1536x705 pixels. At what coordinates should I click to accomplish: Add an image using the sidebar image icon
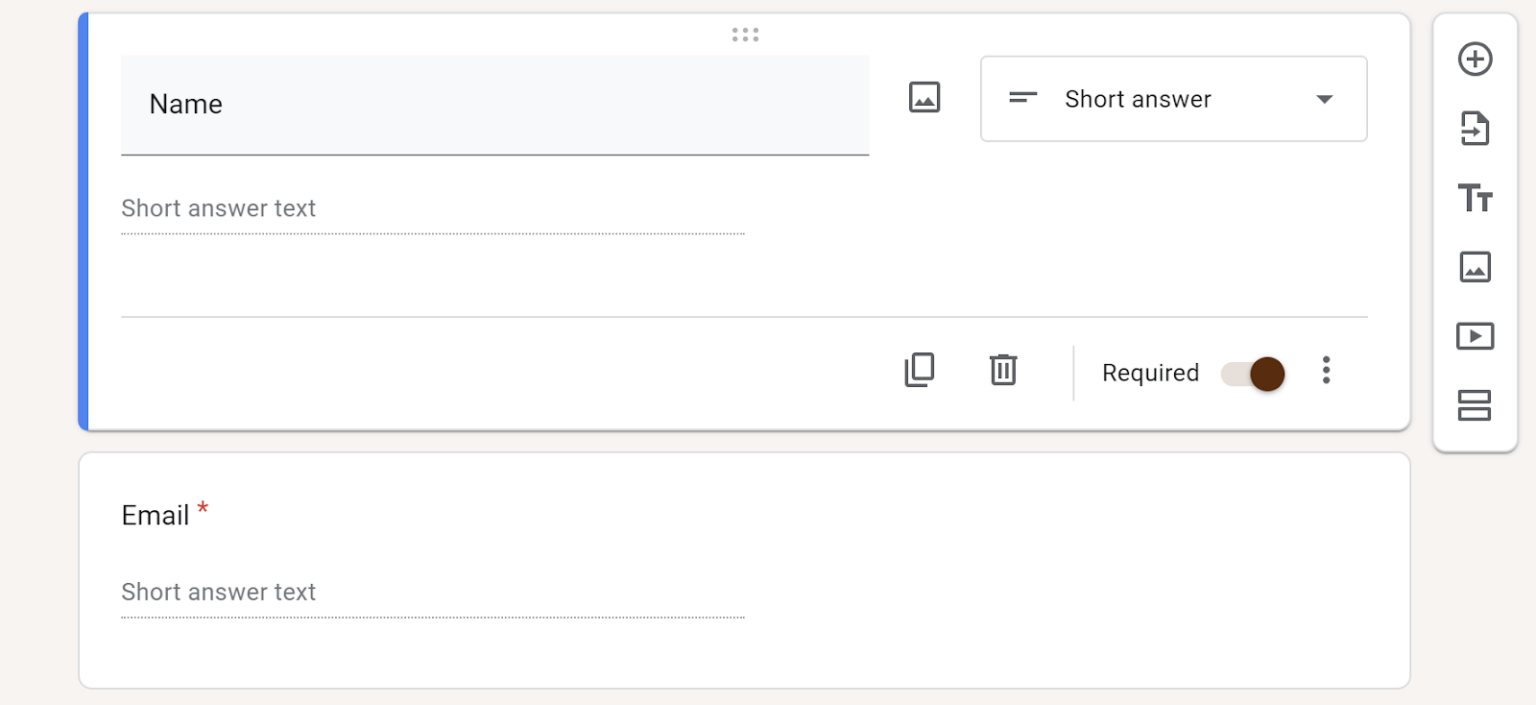[x=1474, y=267]
